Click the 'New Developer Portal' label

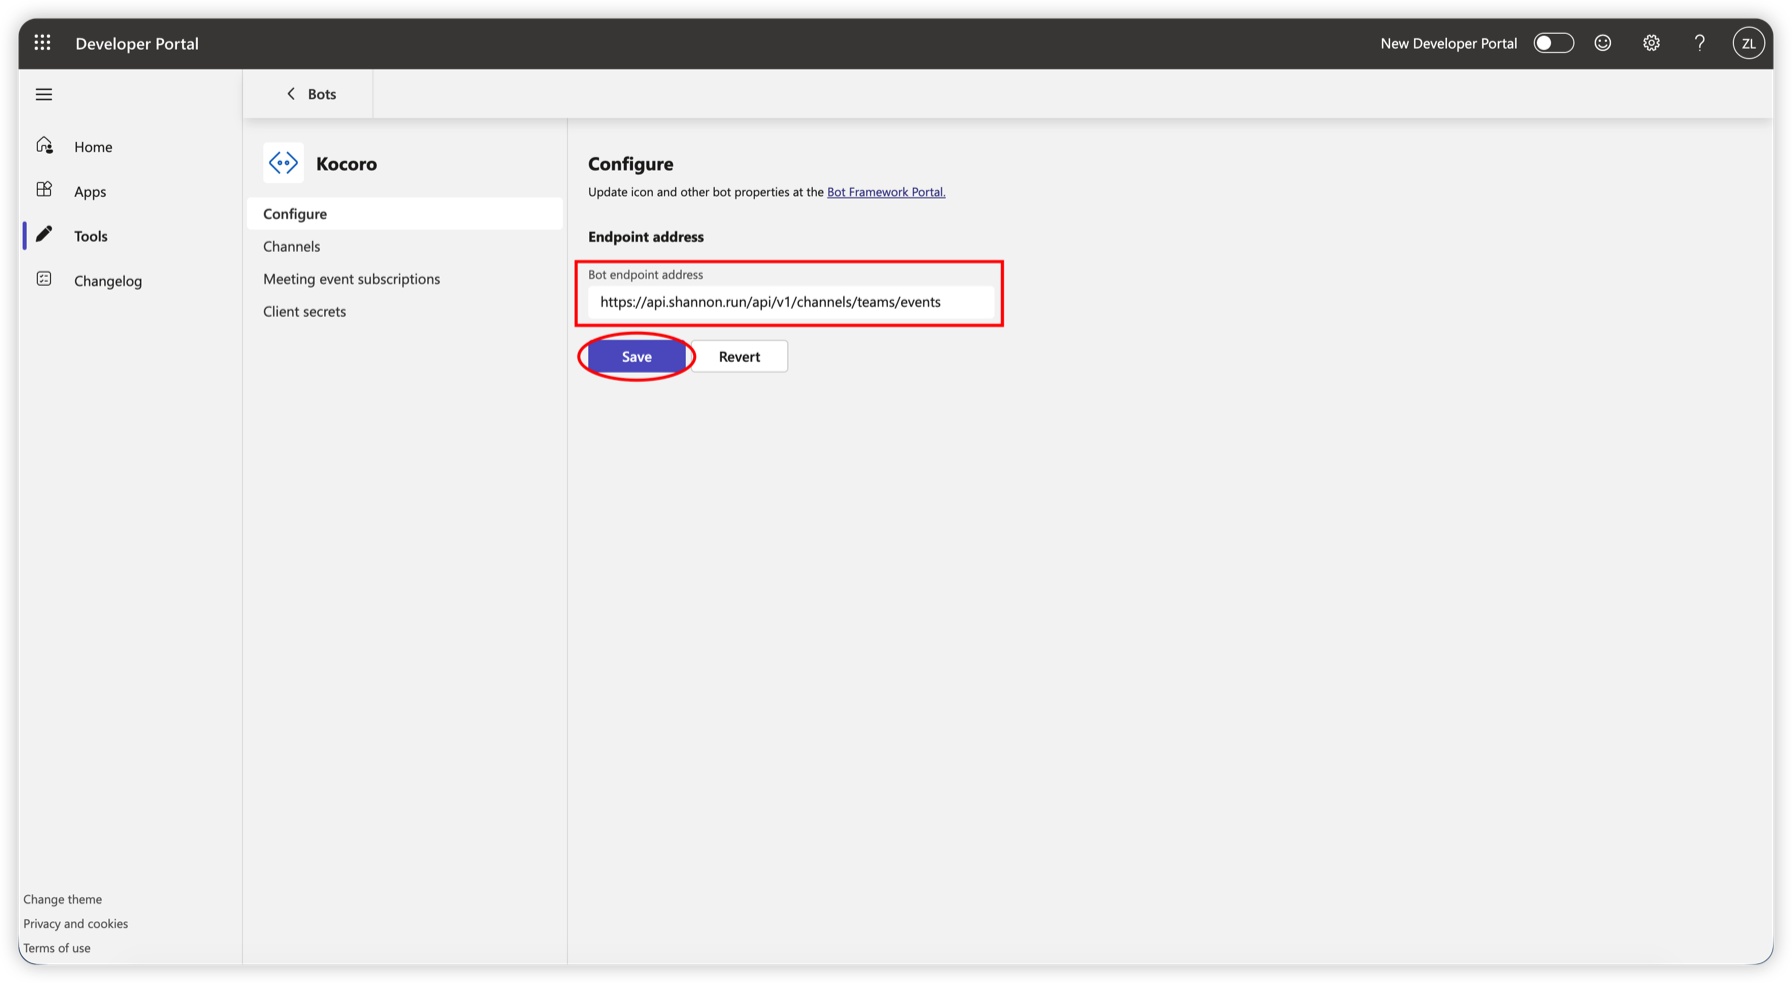coord(1448,43)
